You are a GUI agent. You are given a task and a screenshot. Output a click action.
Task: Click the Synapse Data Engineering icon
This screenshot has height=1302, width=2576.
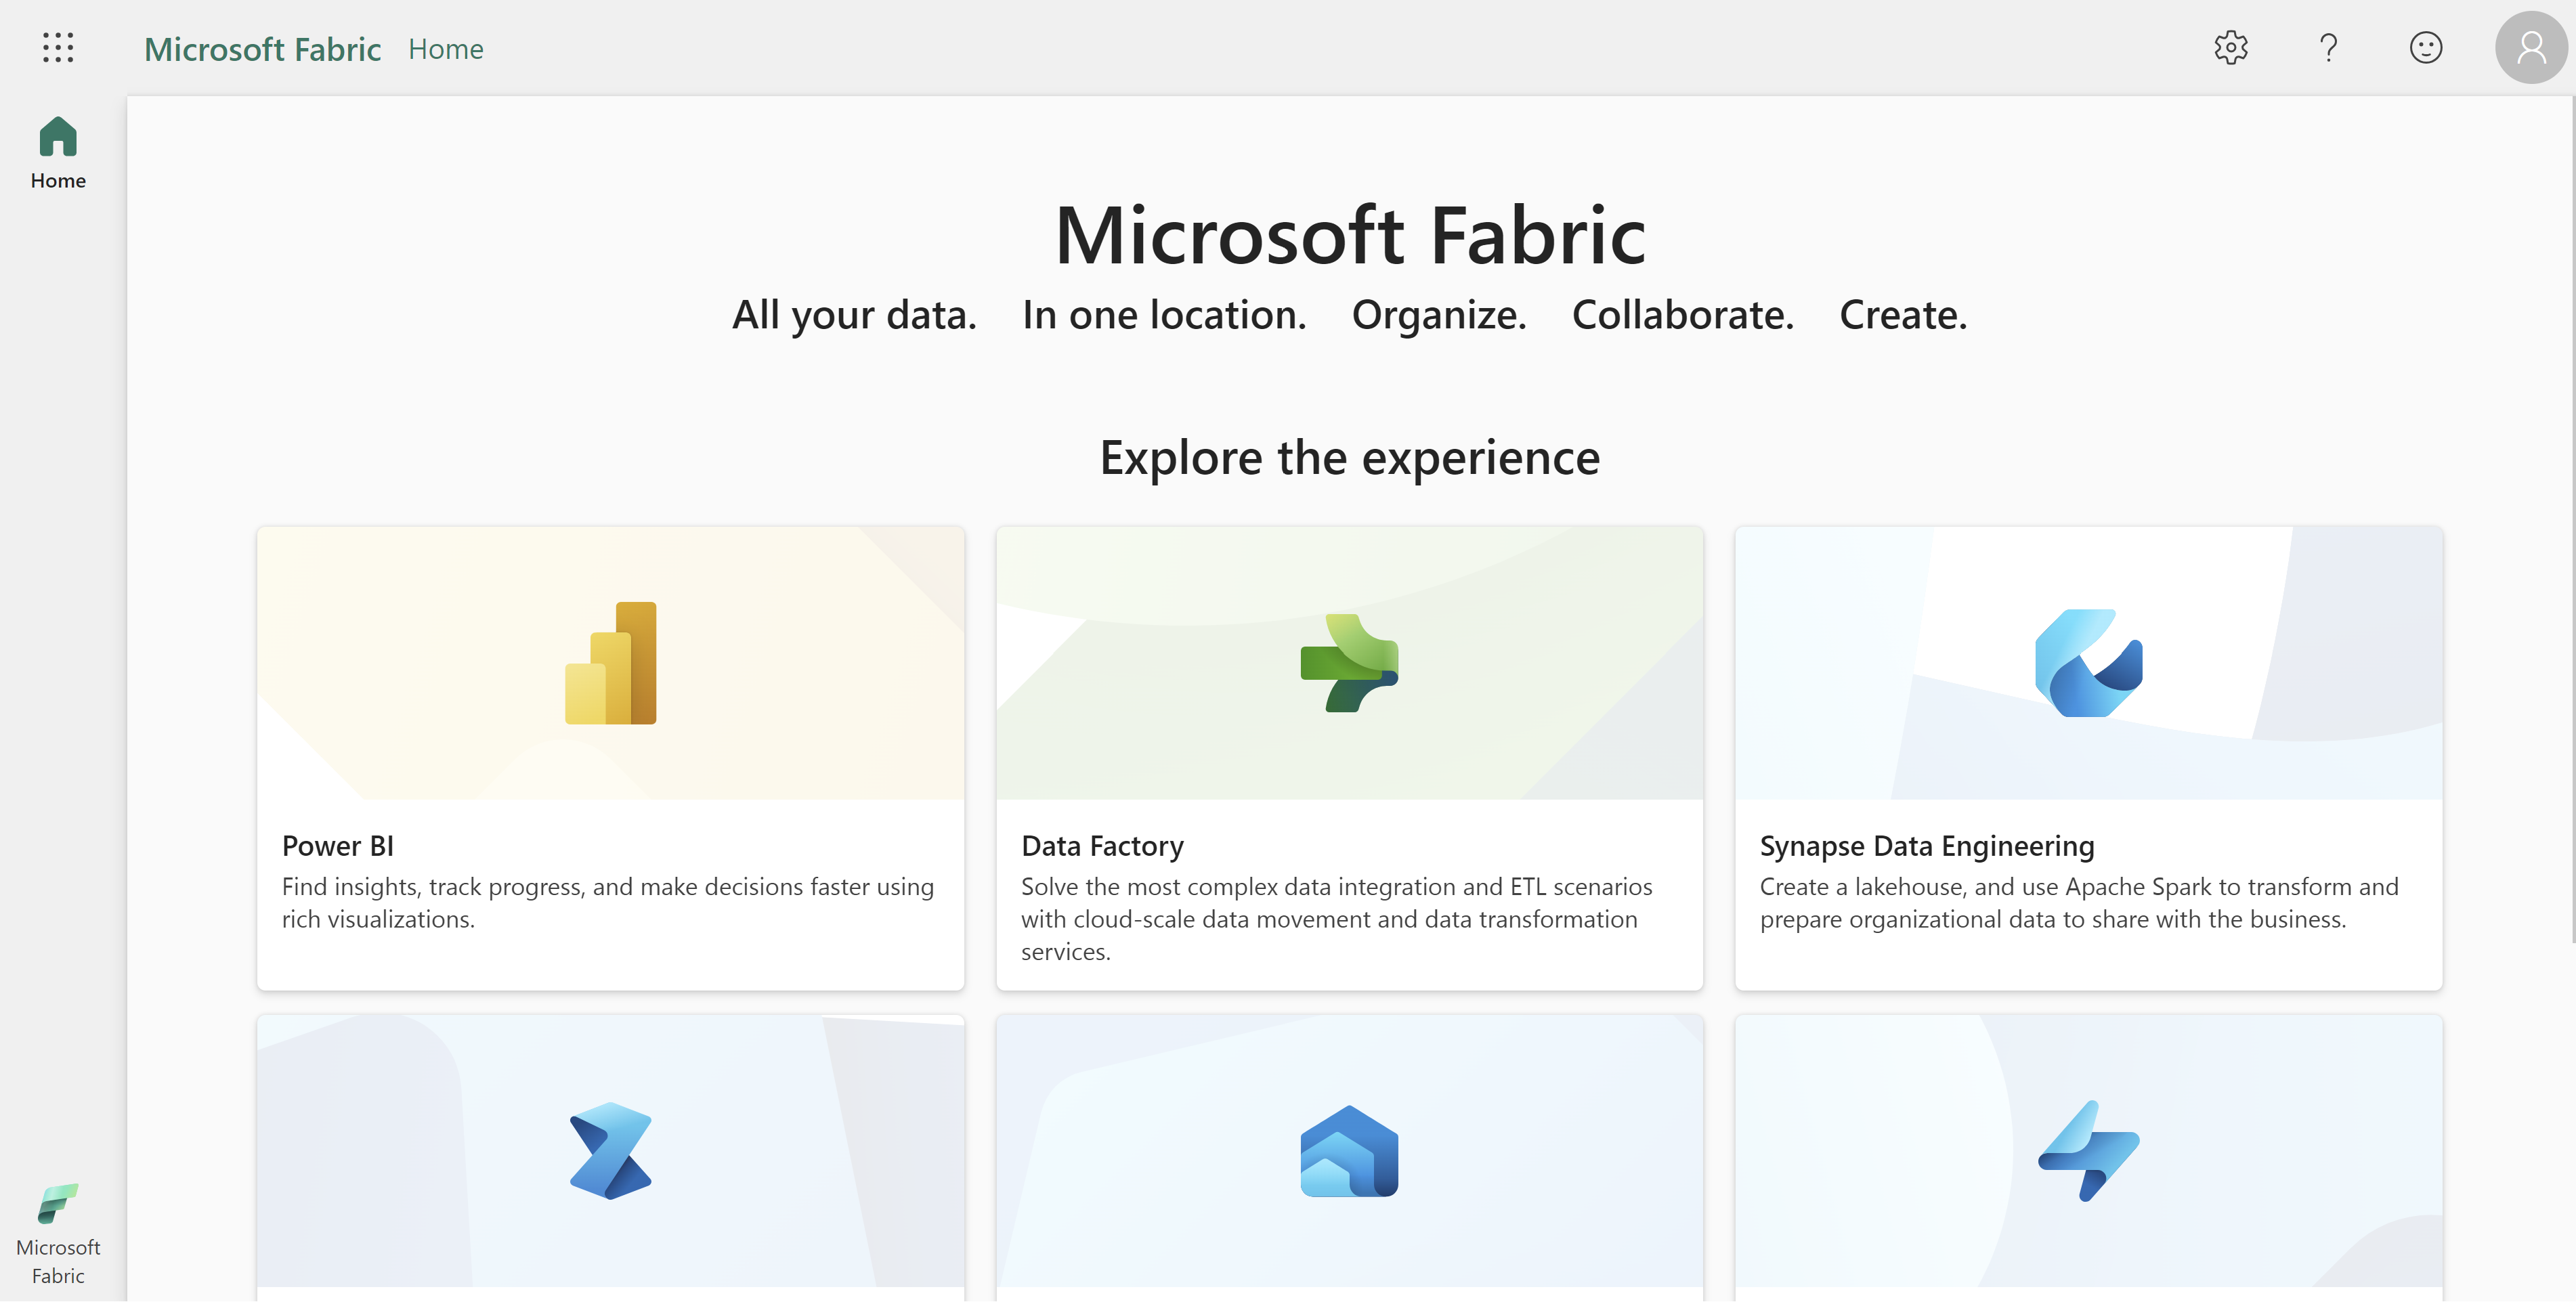tap(2088, 662)
